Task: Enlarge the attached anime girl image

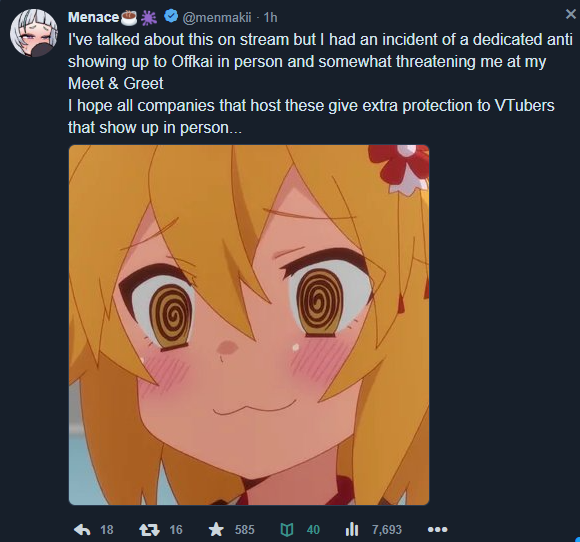Action: (x=249, y=325)
